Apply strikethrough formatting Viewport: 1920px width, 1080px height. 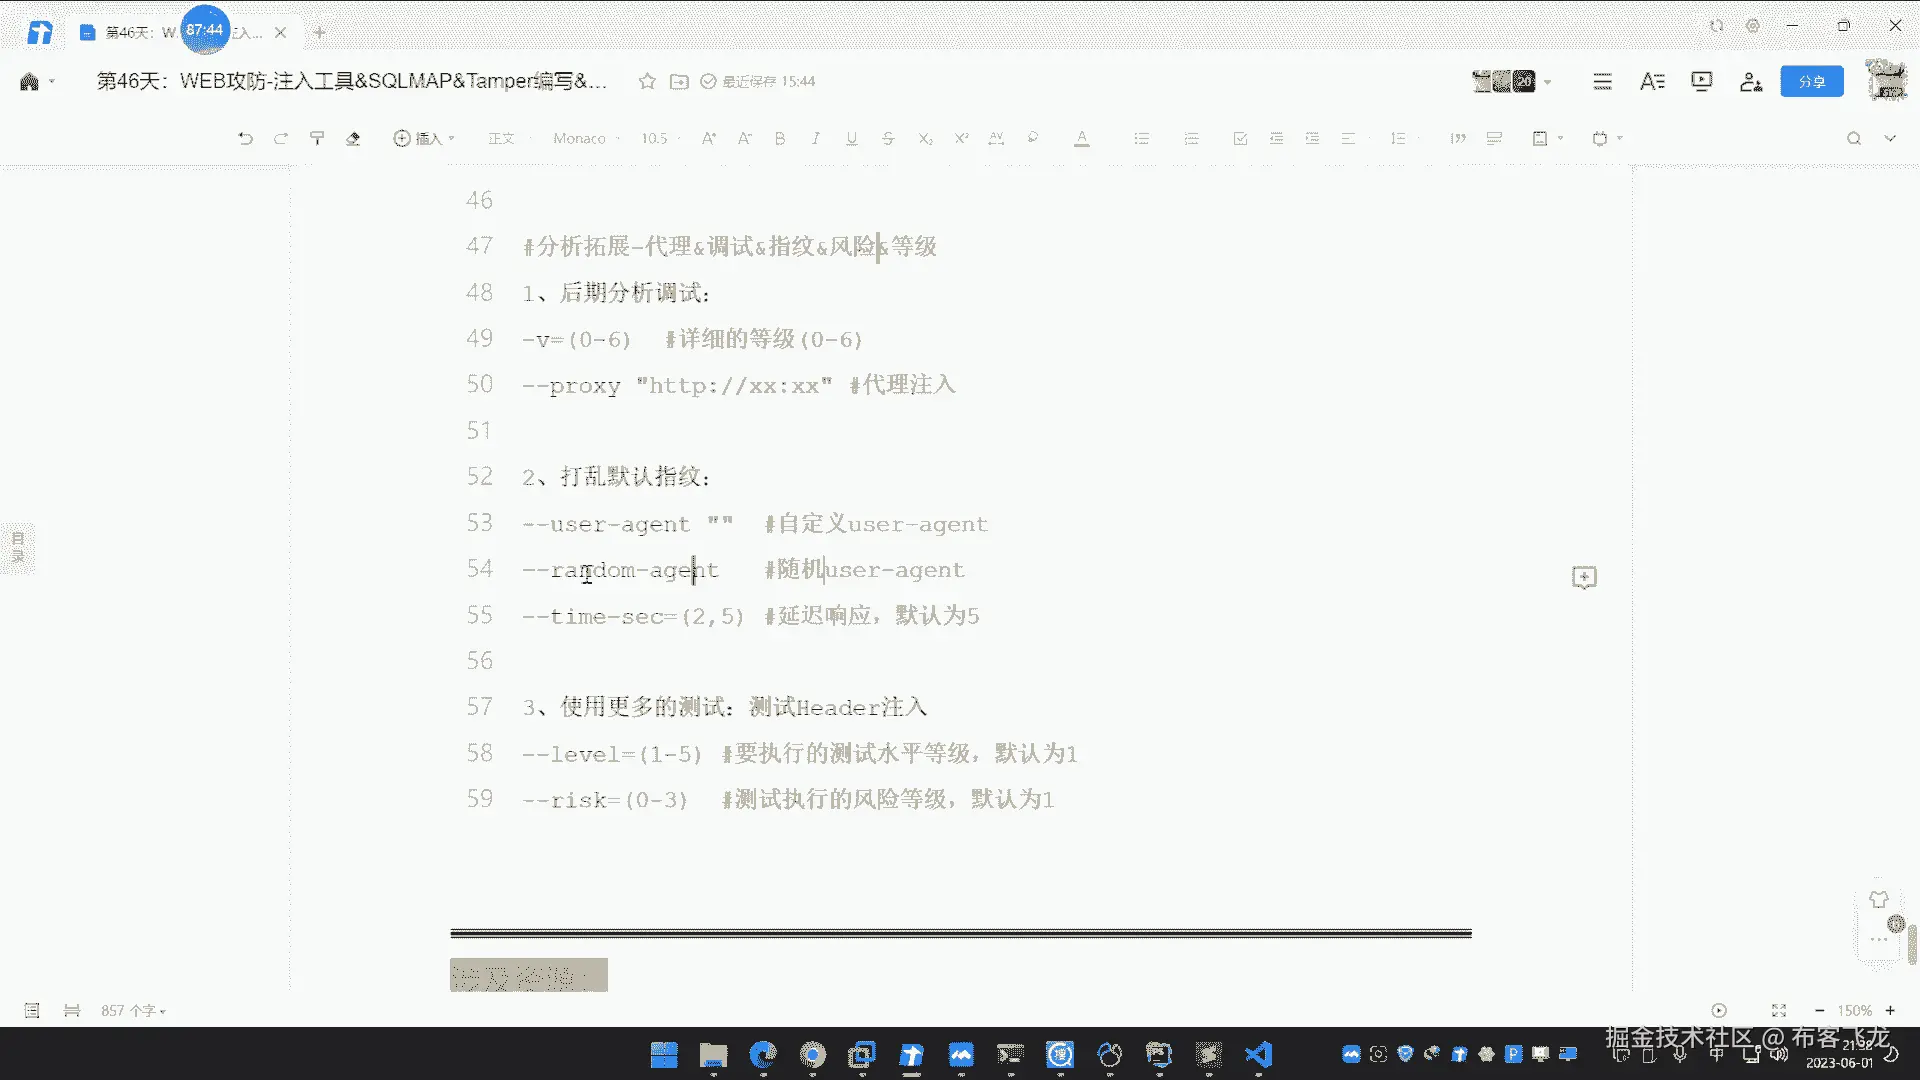(888, 139)
